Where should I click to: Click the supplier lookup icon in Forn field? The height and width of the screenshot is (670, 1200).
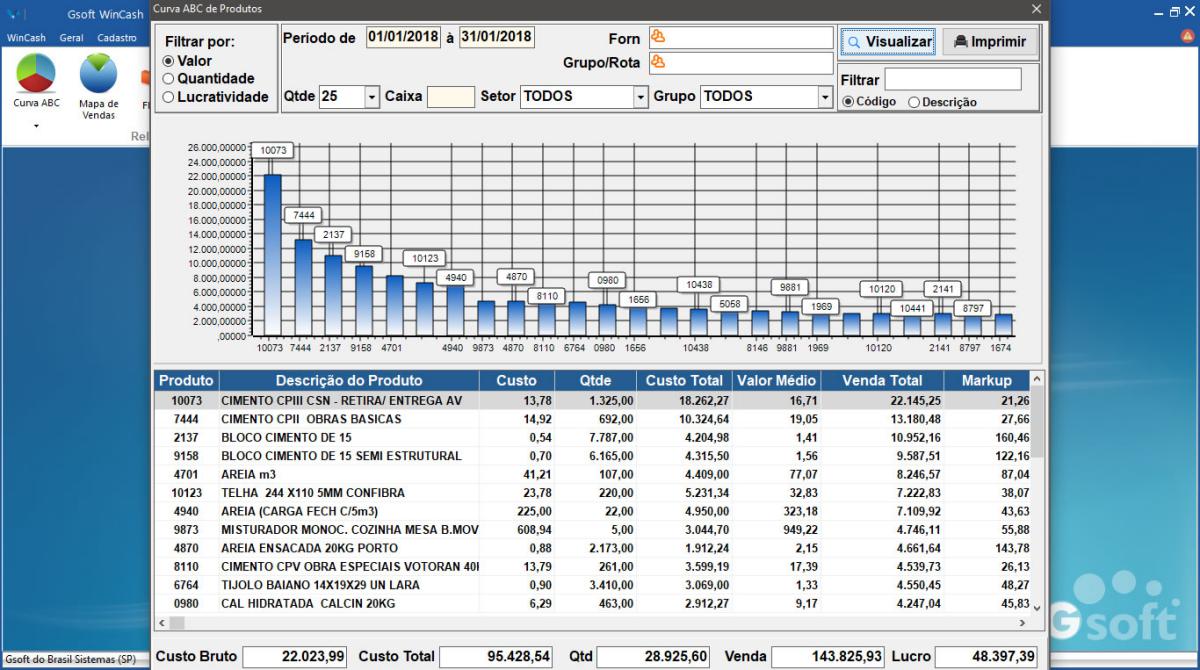pos(658,38)
